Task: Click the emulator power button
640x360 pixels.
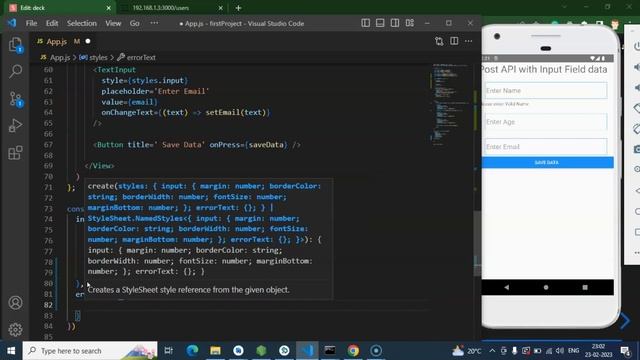Action: pos(636,46)
